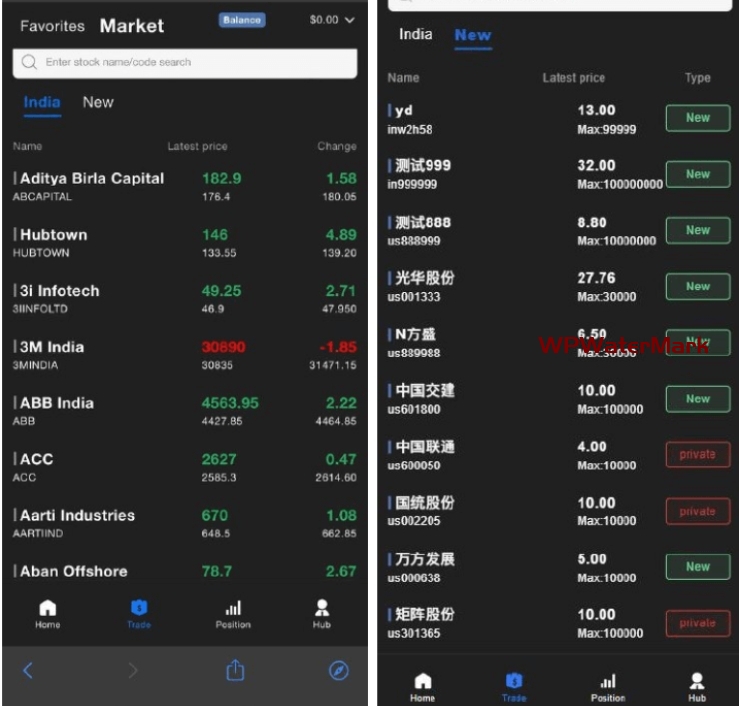The image size is (739, 706).
Task: Select New tab on right screen
Action: [x=473, y=35]
